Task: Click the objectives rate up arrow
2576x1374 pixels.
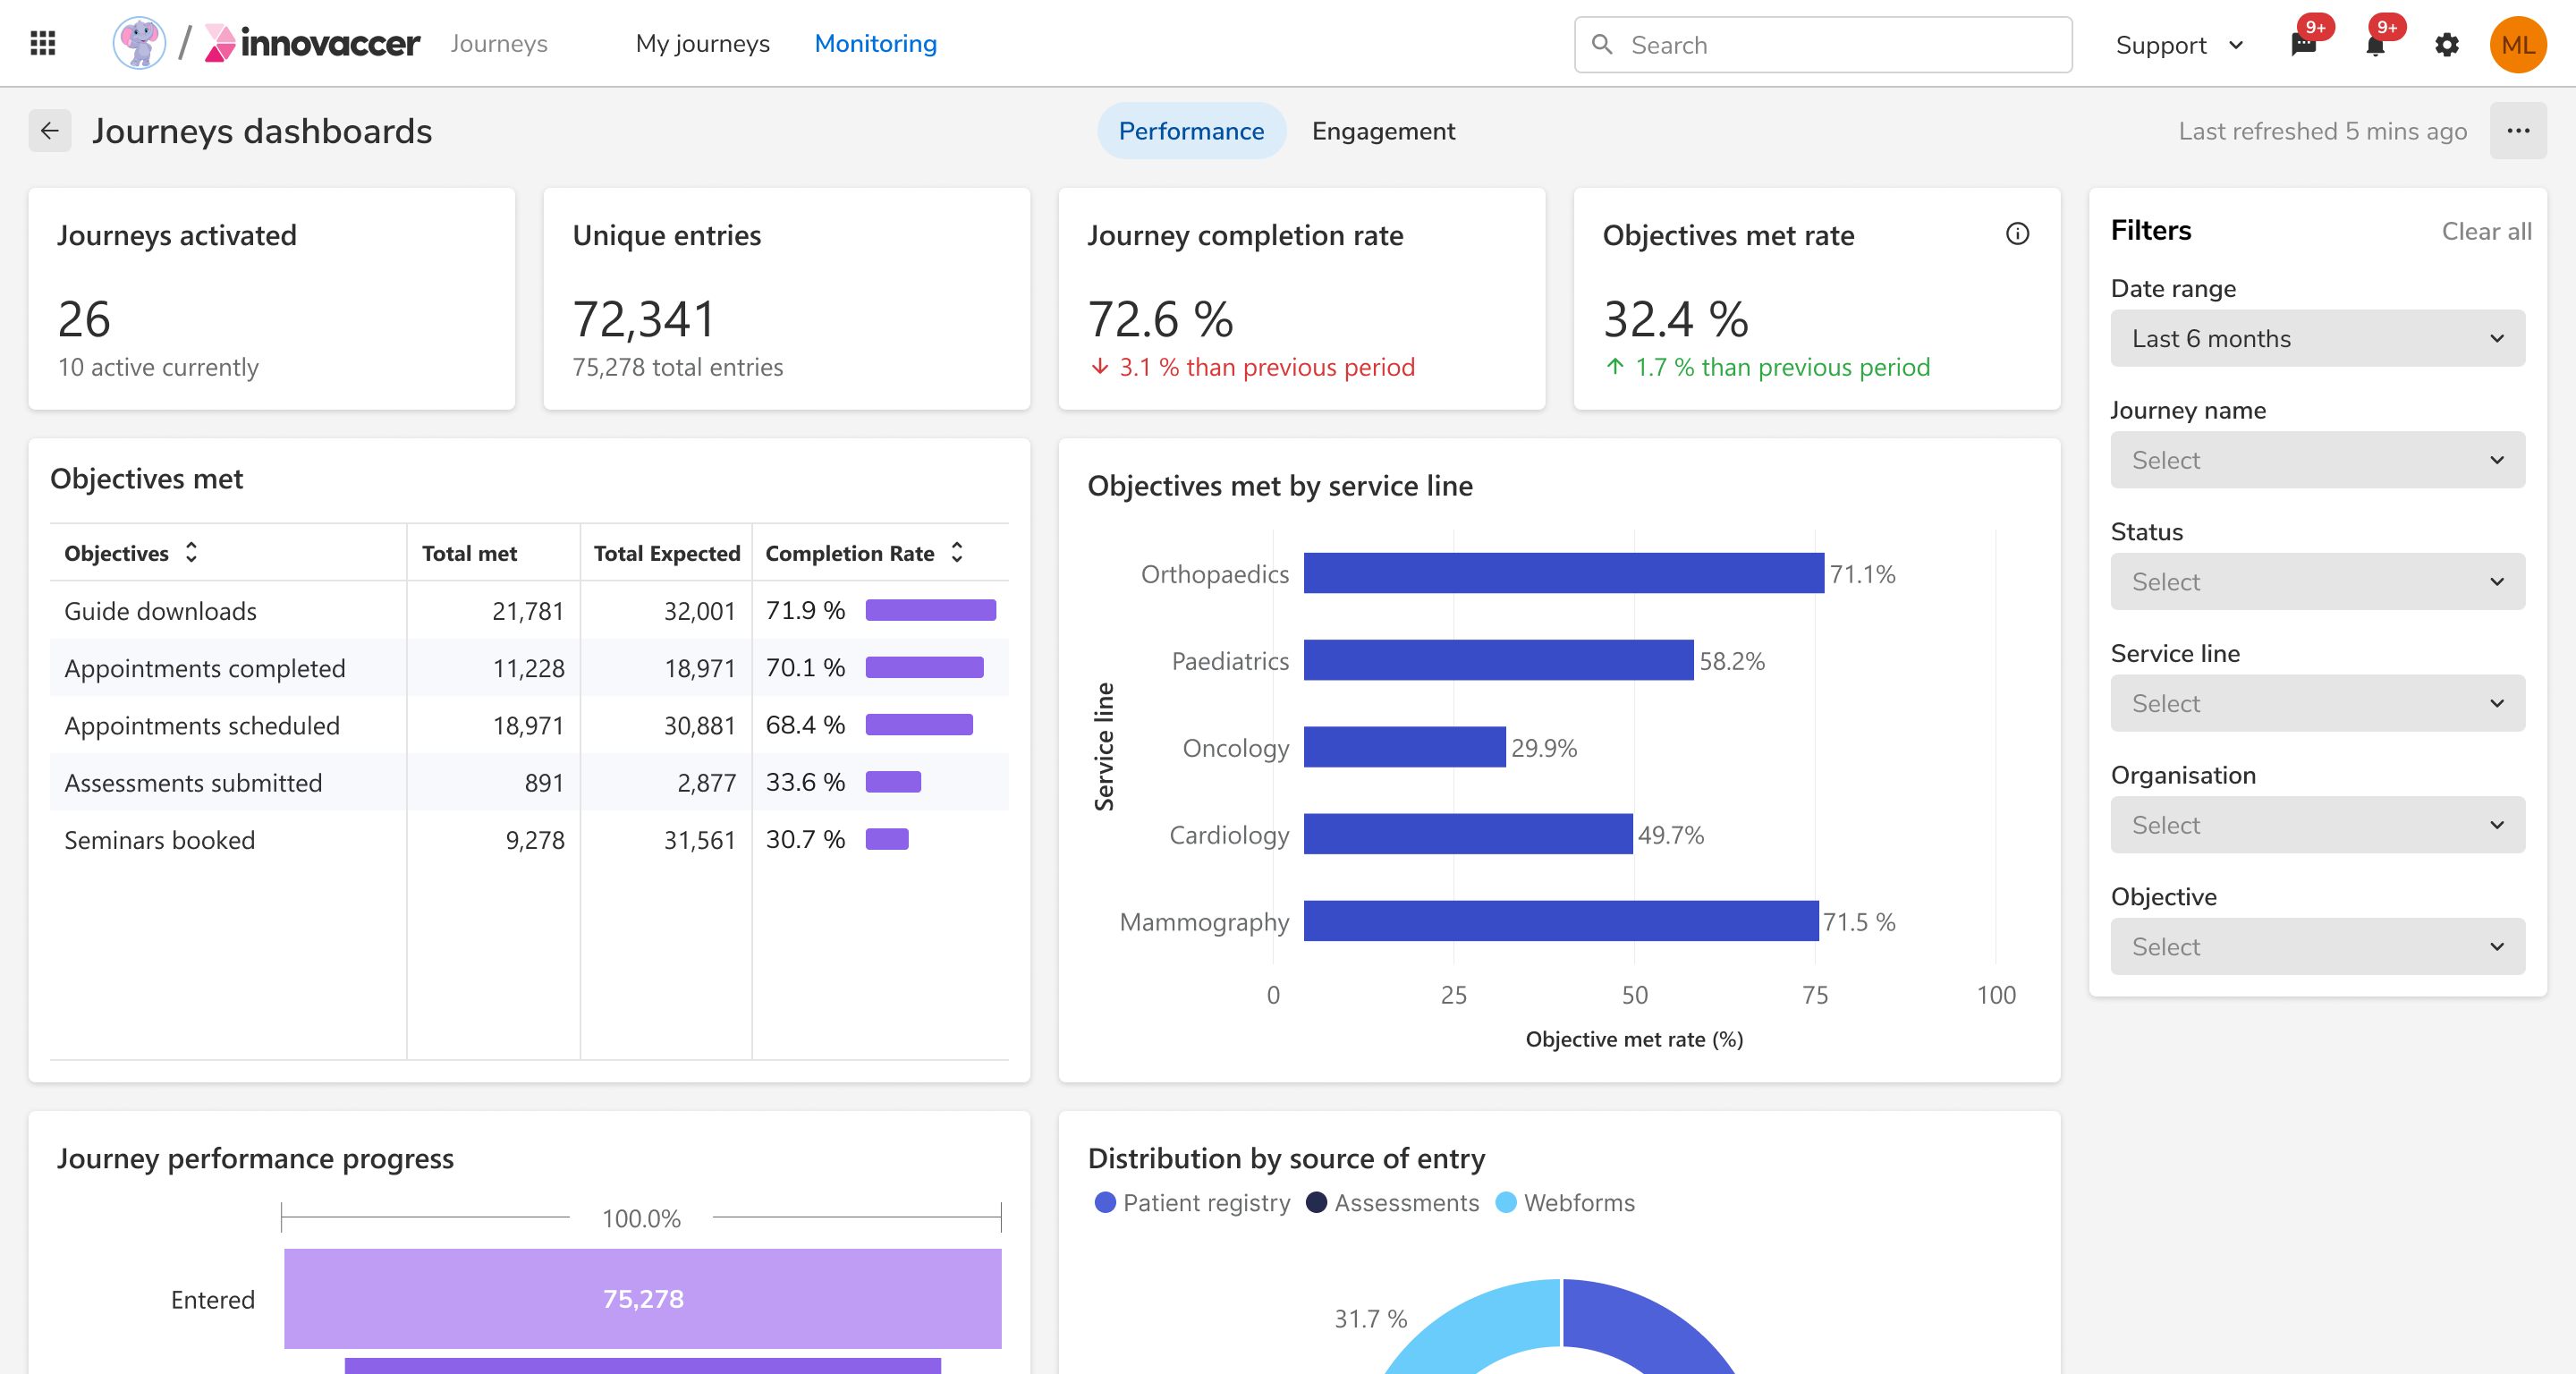Action: [1615, 367]
